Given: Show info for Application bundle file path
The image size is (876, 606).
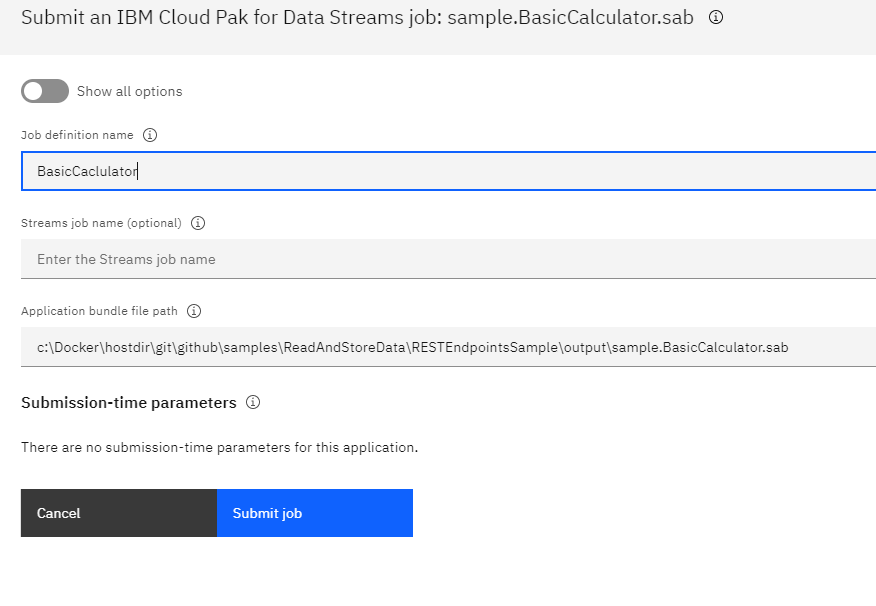Looking at the screenshot, I should [x=194, y=311].
